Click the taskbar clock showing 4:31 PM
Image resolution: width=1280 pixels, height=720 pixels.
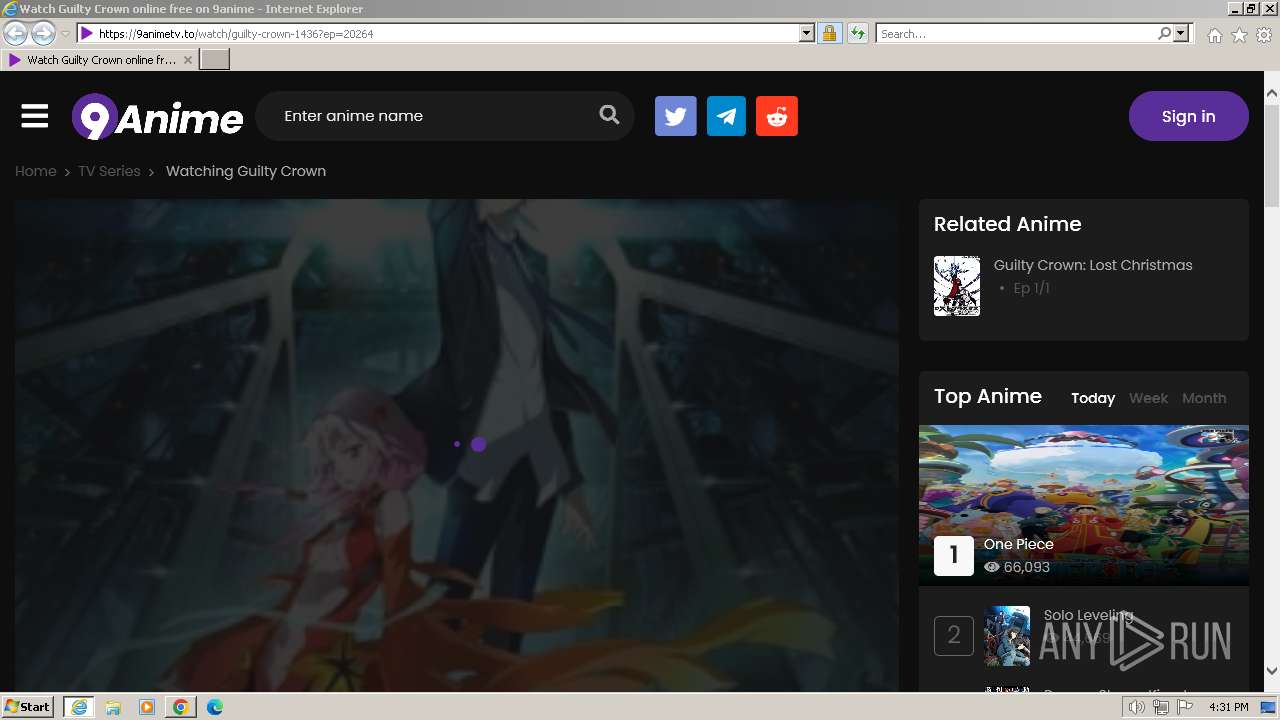(1228, 707)
